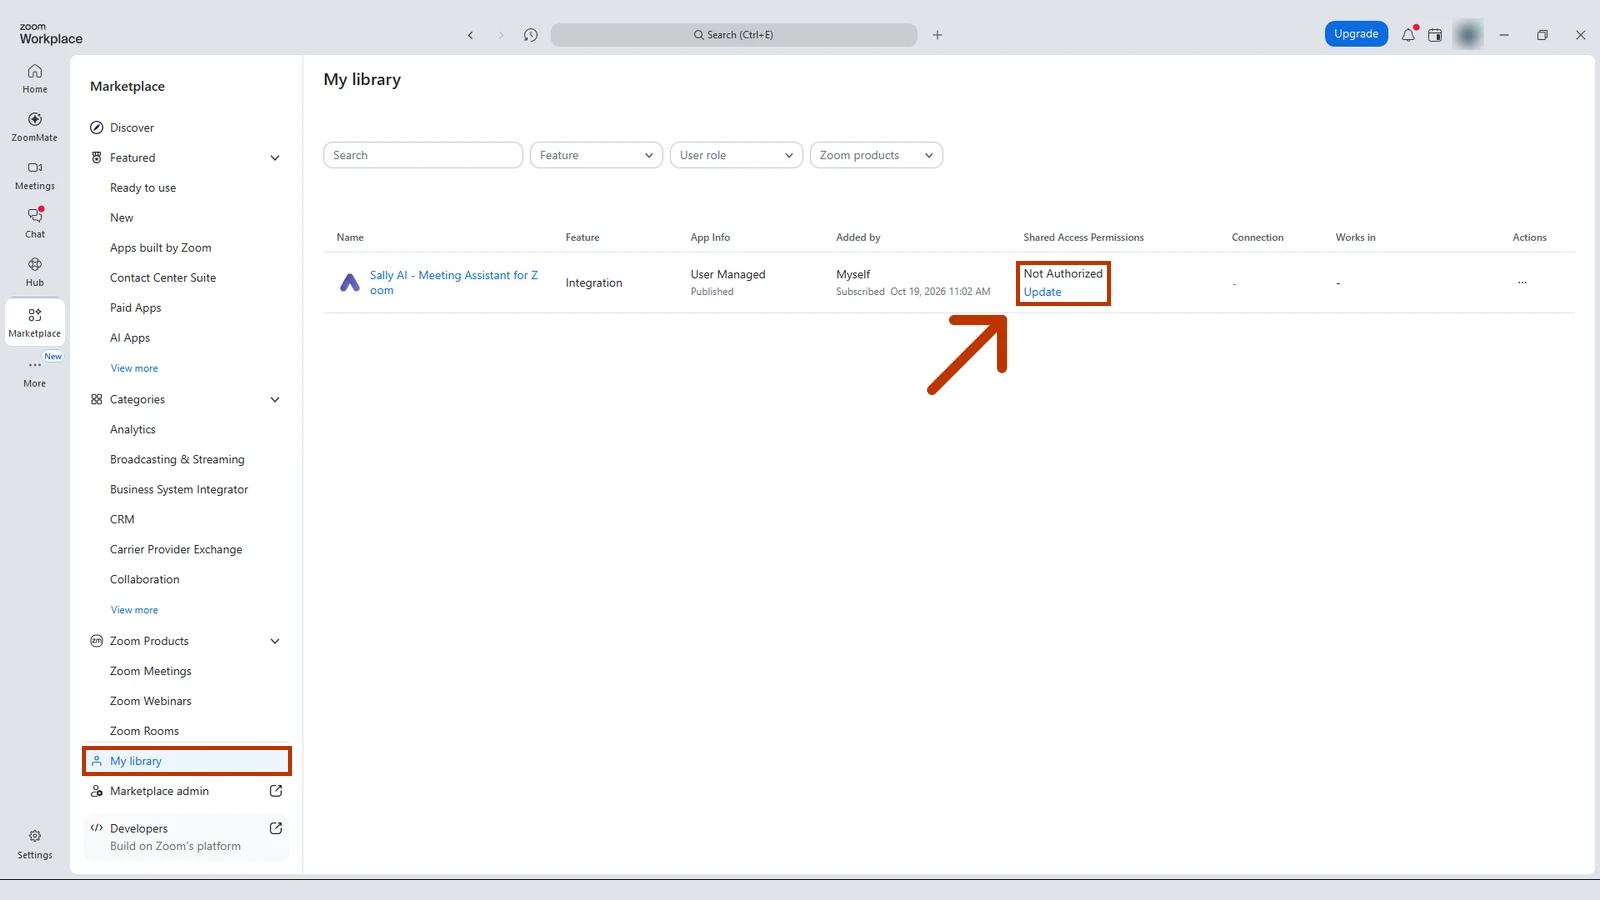This screenshot has height=900, width=1600.
Task: Open Chat in the sidebar
Action: point(35,223)
